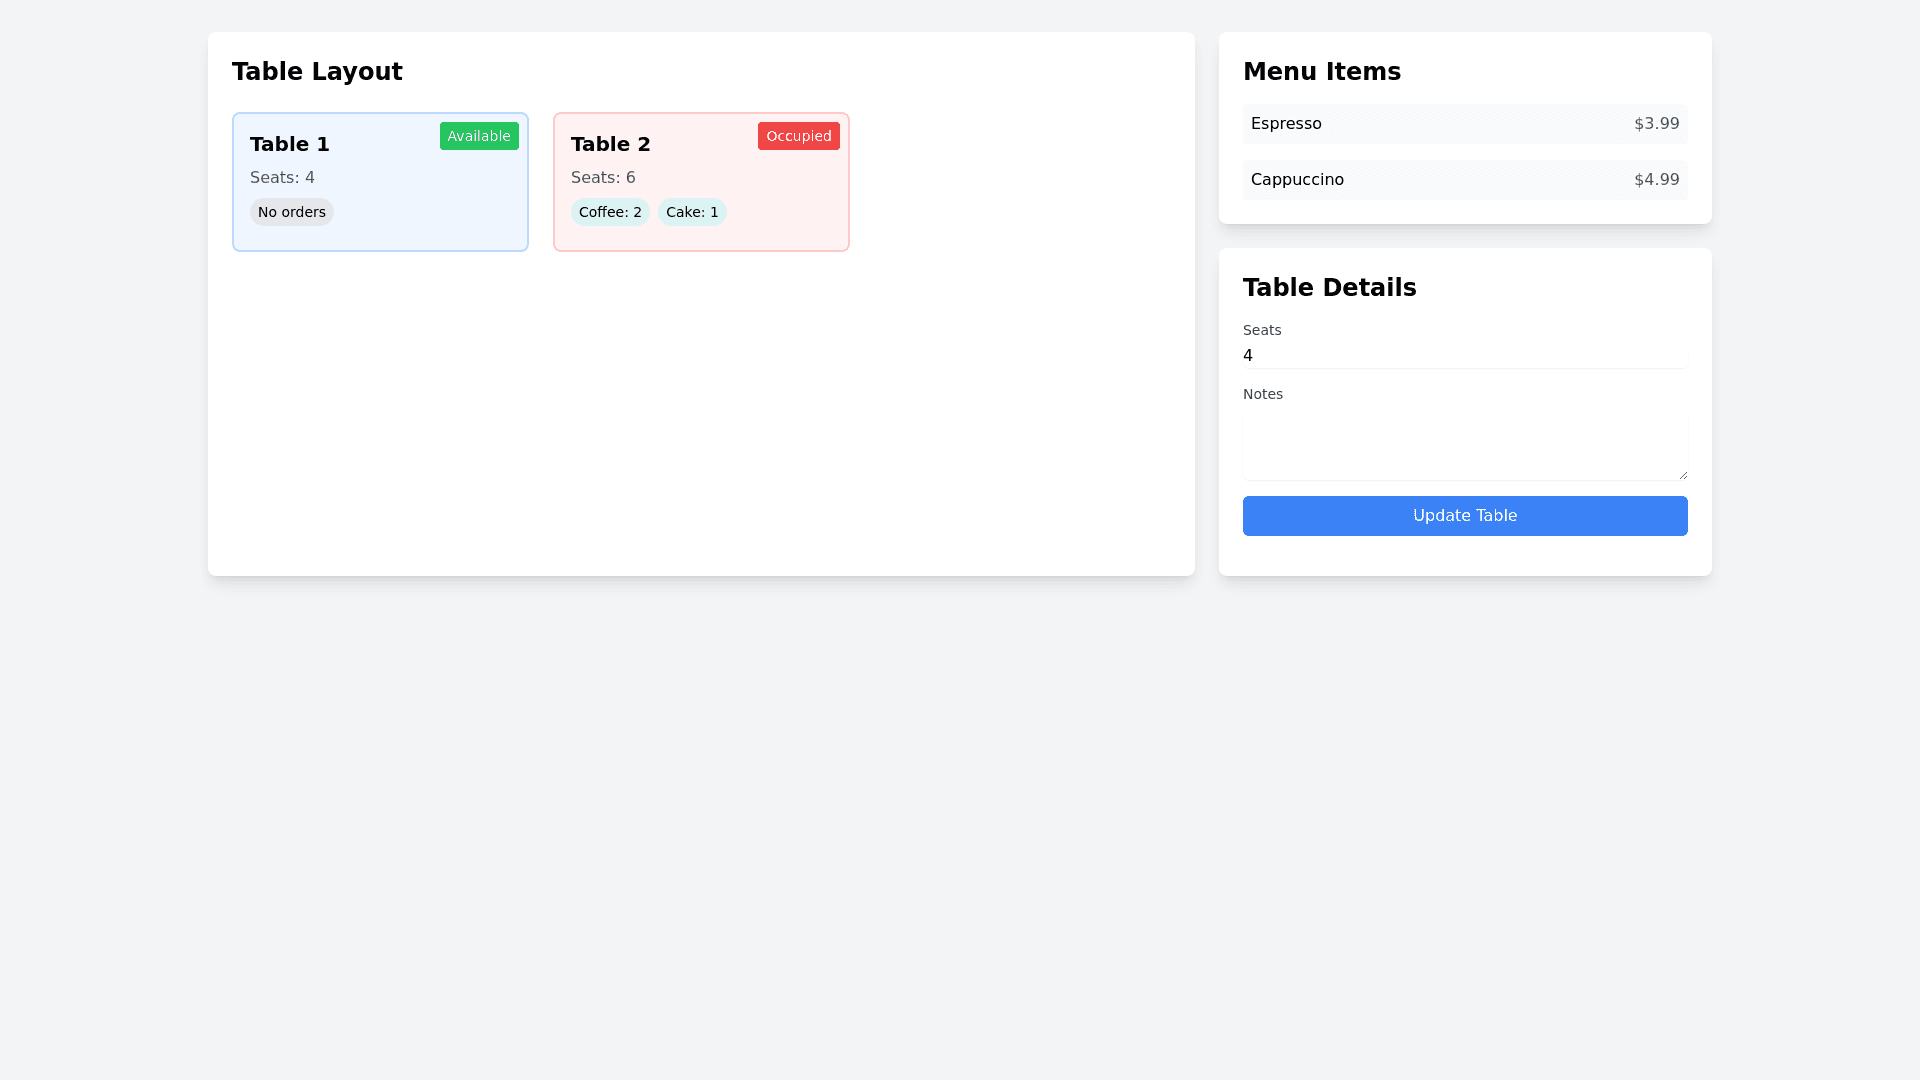Click the Seats: 4 text in Table 1
1920x1080 pixels.
coord(282,178)
